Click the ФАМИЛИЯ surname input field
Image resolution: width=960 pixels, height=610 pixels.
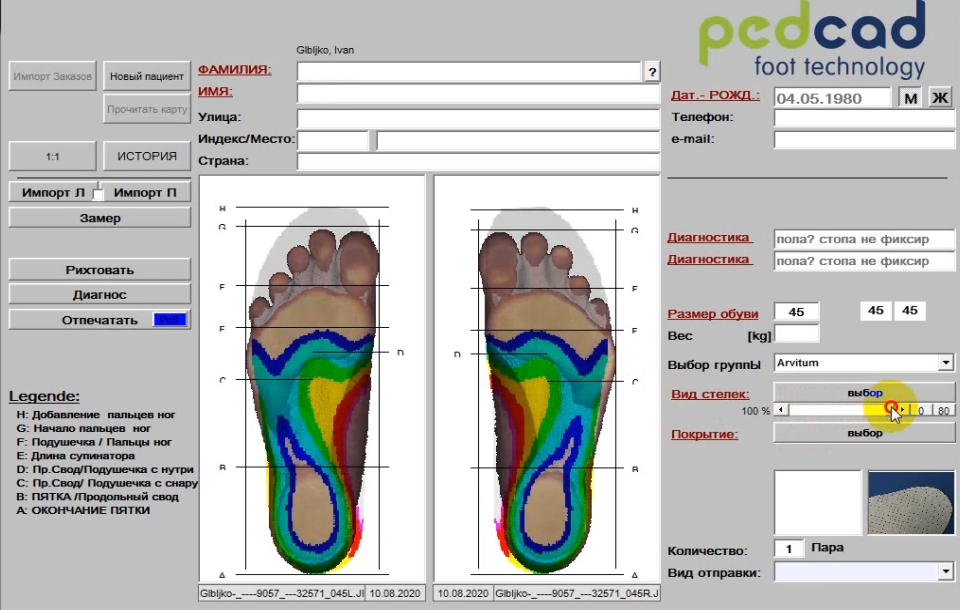pyautogui.click(x=468, y=72)
